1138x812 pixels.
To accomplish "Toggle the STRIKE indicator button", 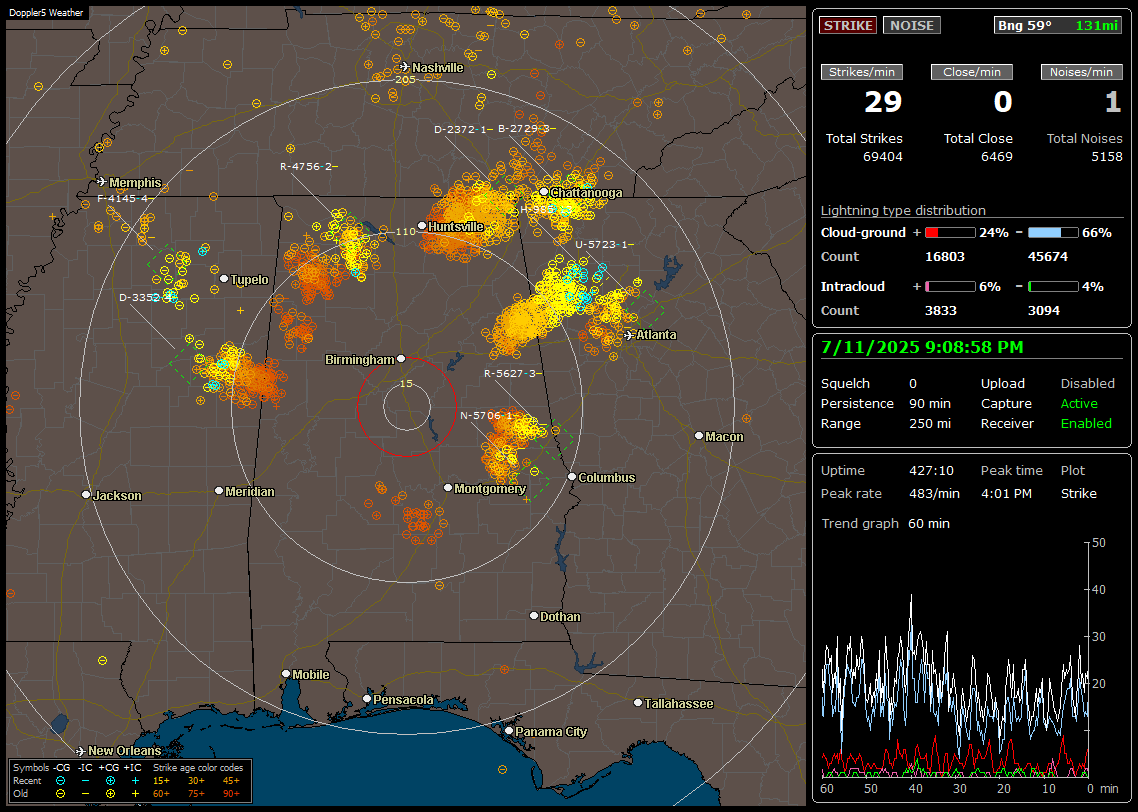I will tap(848, 25).
